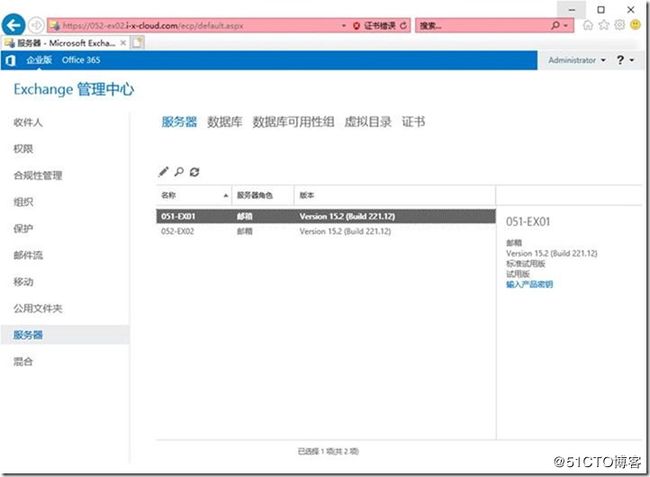Image resolution: width=650 pixels, height=477 pixels.
Task: Open the help question mark dropdown
Action: [625, 61]
